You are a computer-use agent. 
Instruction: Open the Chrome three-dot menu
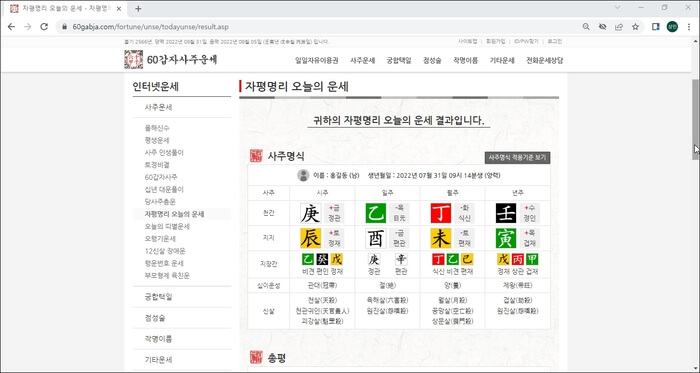688,27
